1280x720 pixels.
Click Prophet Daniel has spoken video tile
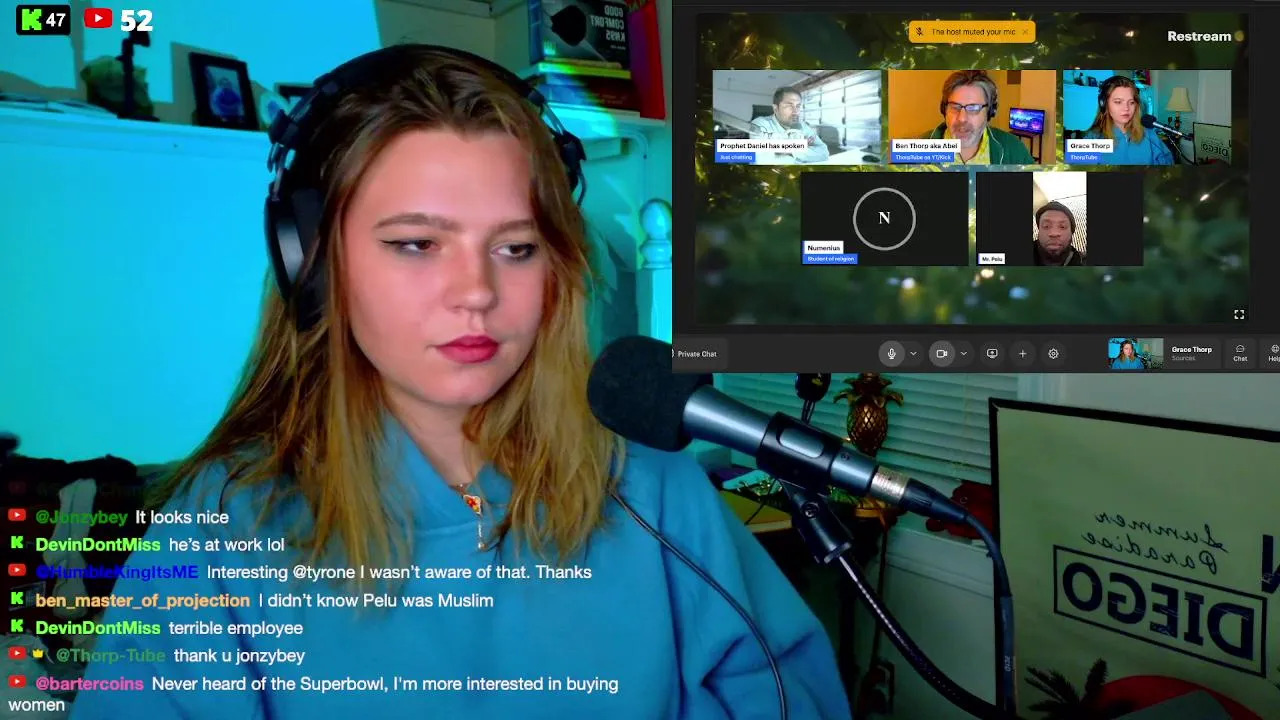(x=797, y=117)
